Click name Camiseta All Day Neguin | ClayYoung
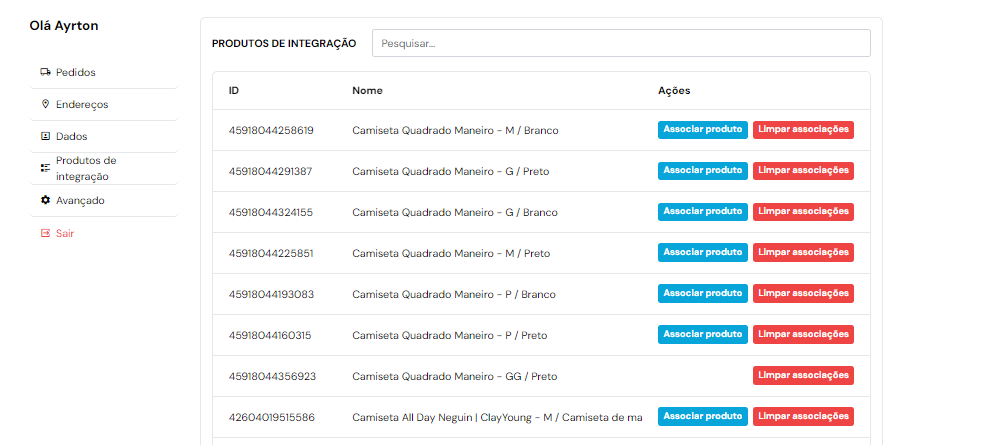Viewport: 992px width, 445px height. 497,417
